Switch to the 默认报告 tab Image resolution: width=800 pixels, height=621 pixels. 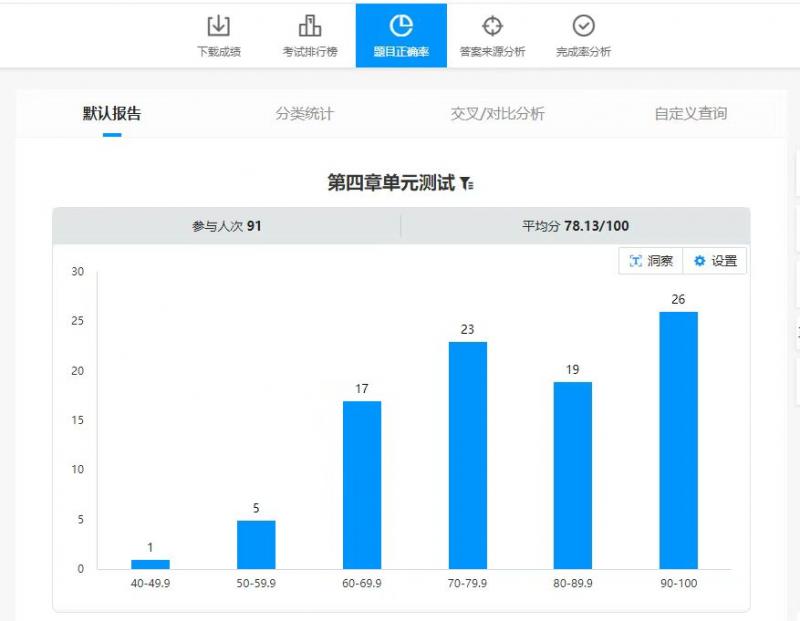point(112,114)
